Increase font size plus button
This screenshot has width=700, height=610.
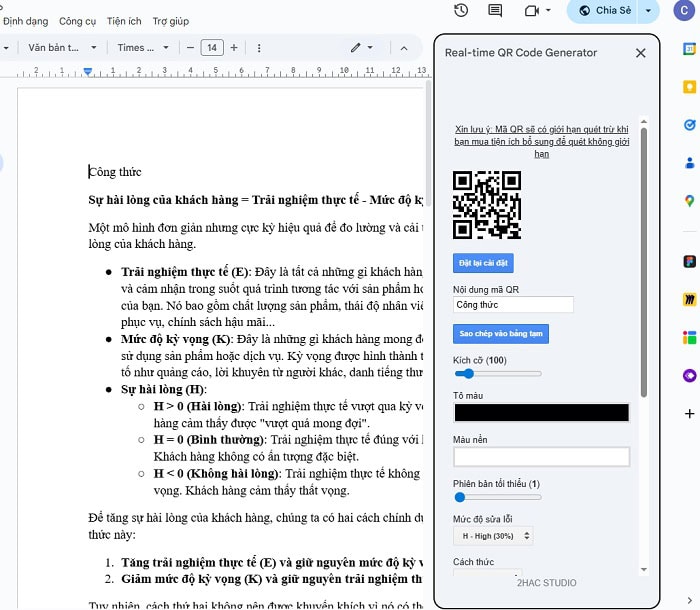[233, 47]
